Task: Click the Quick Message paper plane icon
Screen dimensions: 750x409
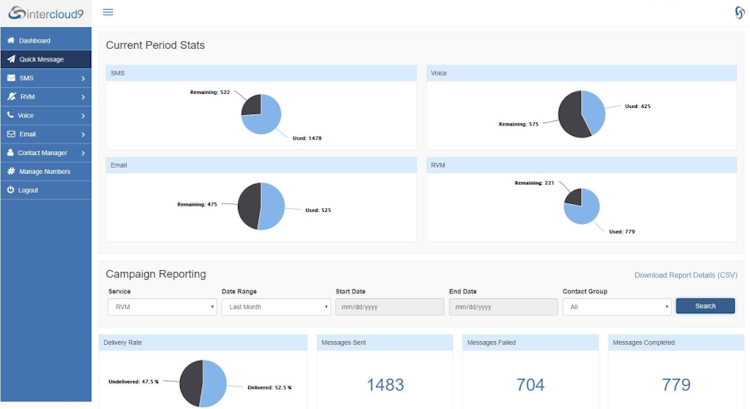Action: [x=11, y=59]
